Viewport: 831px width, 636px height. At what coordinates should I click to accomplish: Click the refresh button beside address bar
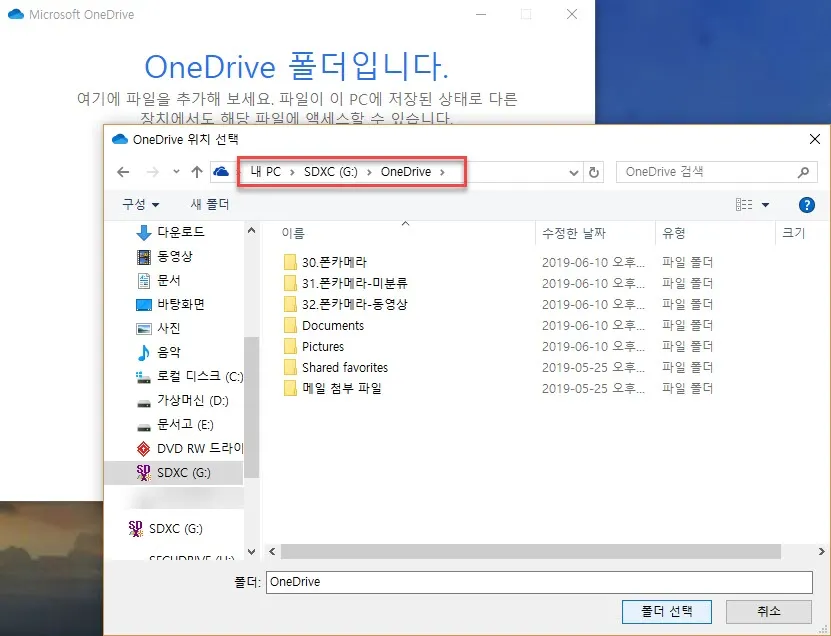595,172
